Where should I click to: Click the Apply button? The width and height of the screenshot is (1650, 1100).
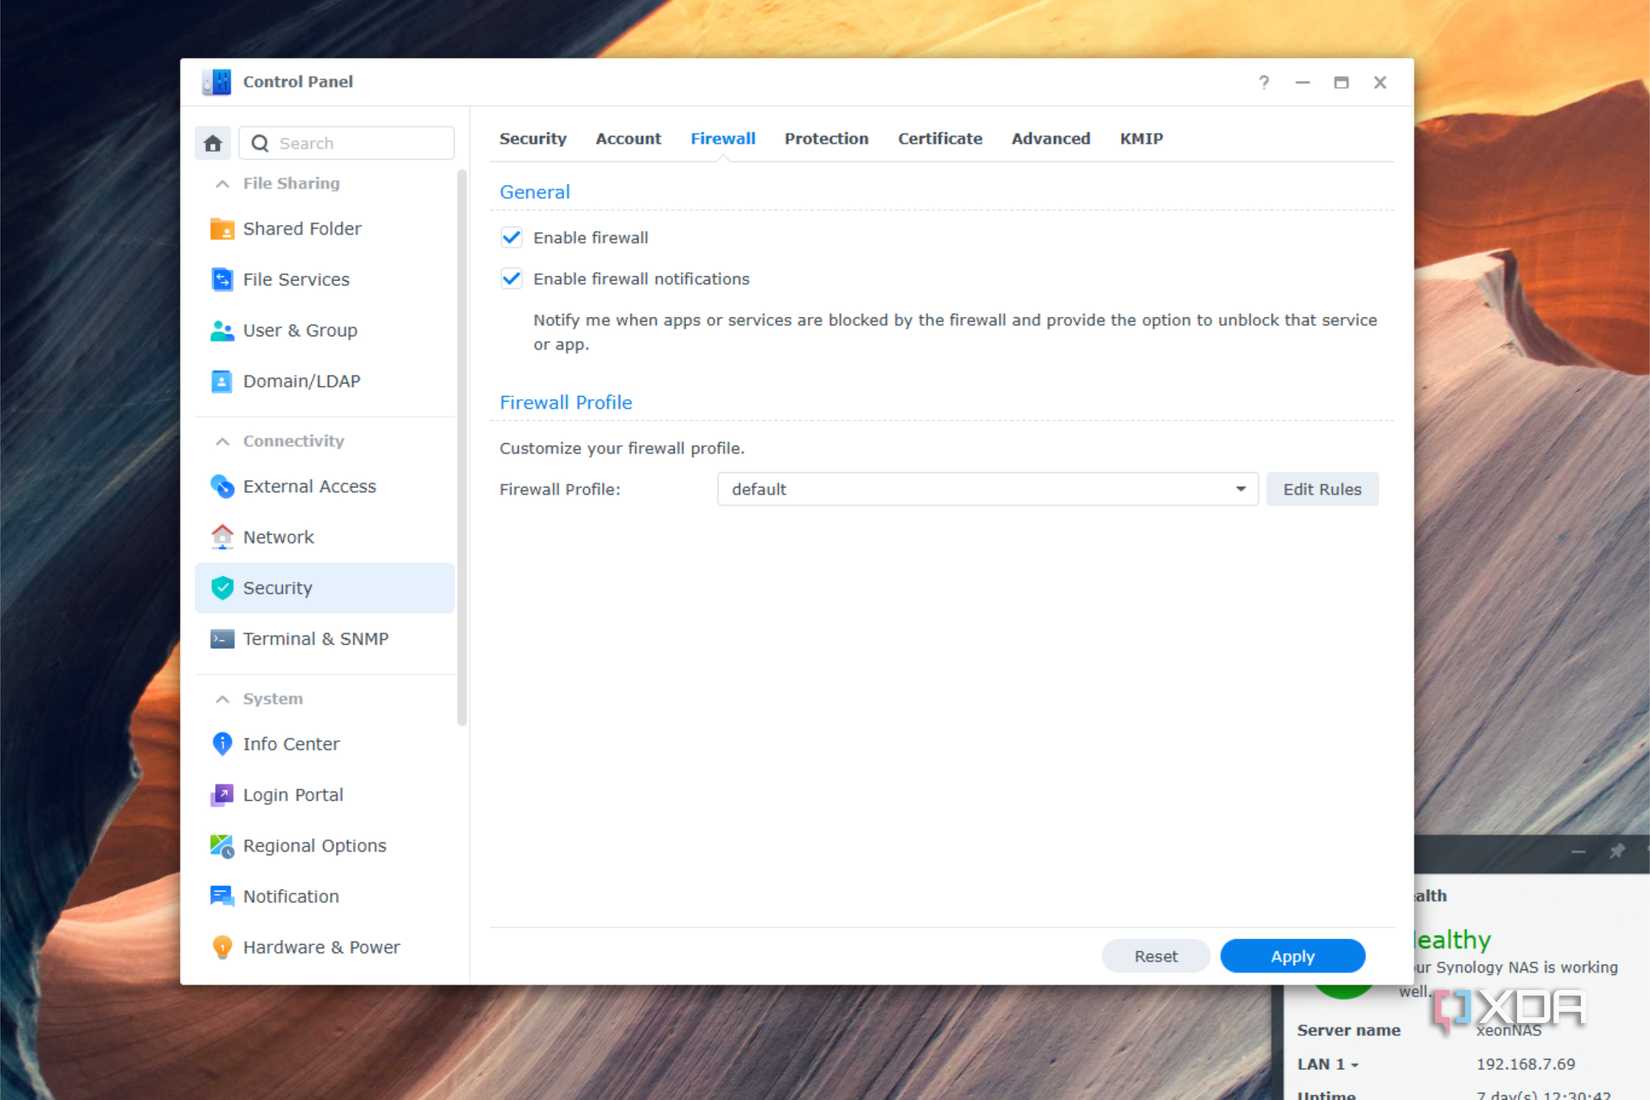(1292, 956)
